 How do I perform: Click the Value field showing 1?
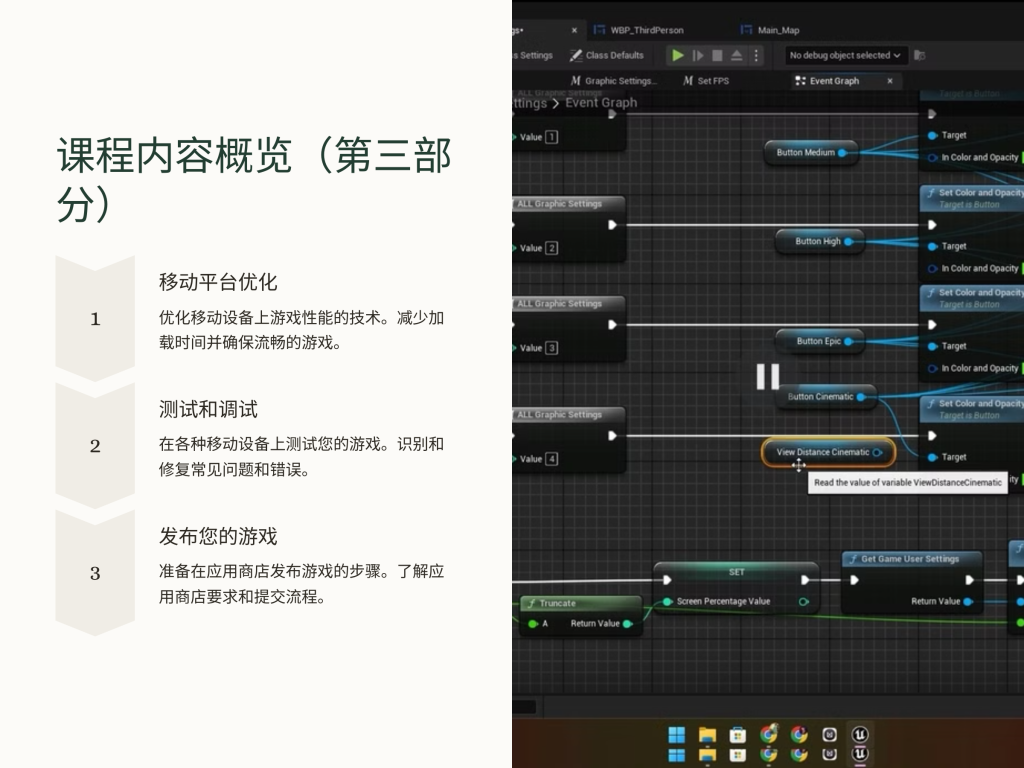[552, 137]
